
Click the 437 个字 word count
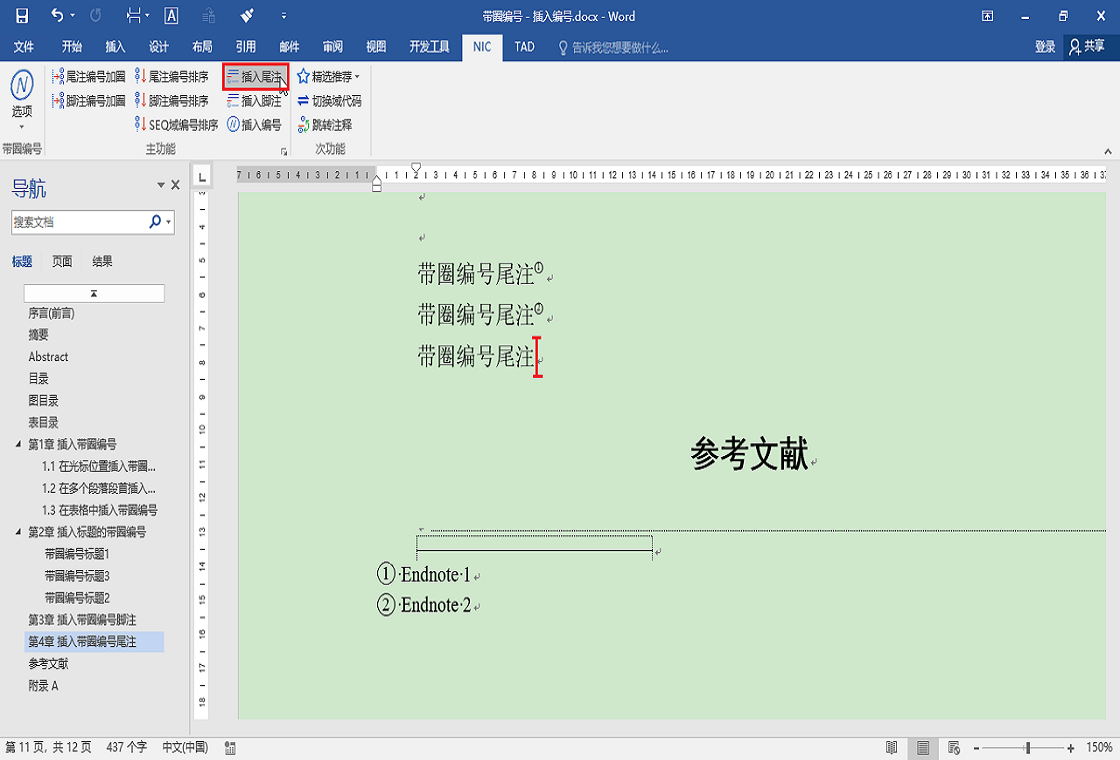[126, 747]
